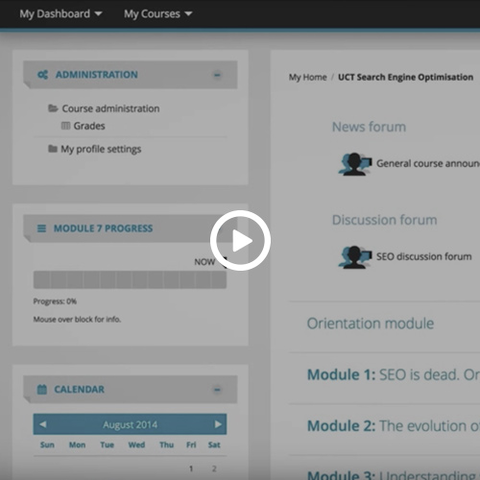Click the General course announcements forum icon

click(x=355, y=164)
